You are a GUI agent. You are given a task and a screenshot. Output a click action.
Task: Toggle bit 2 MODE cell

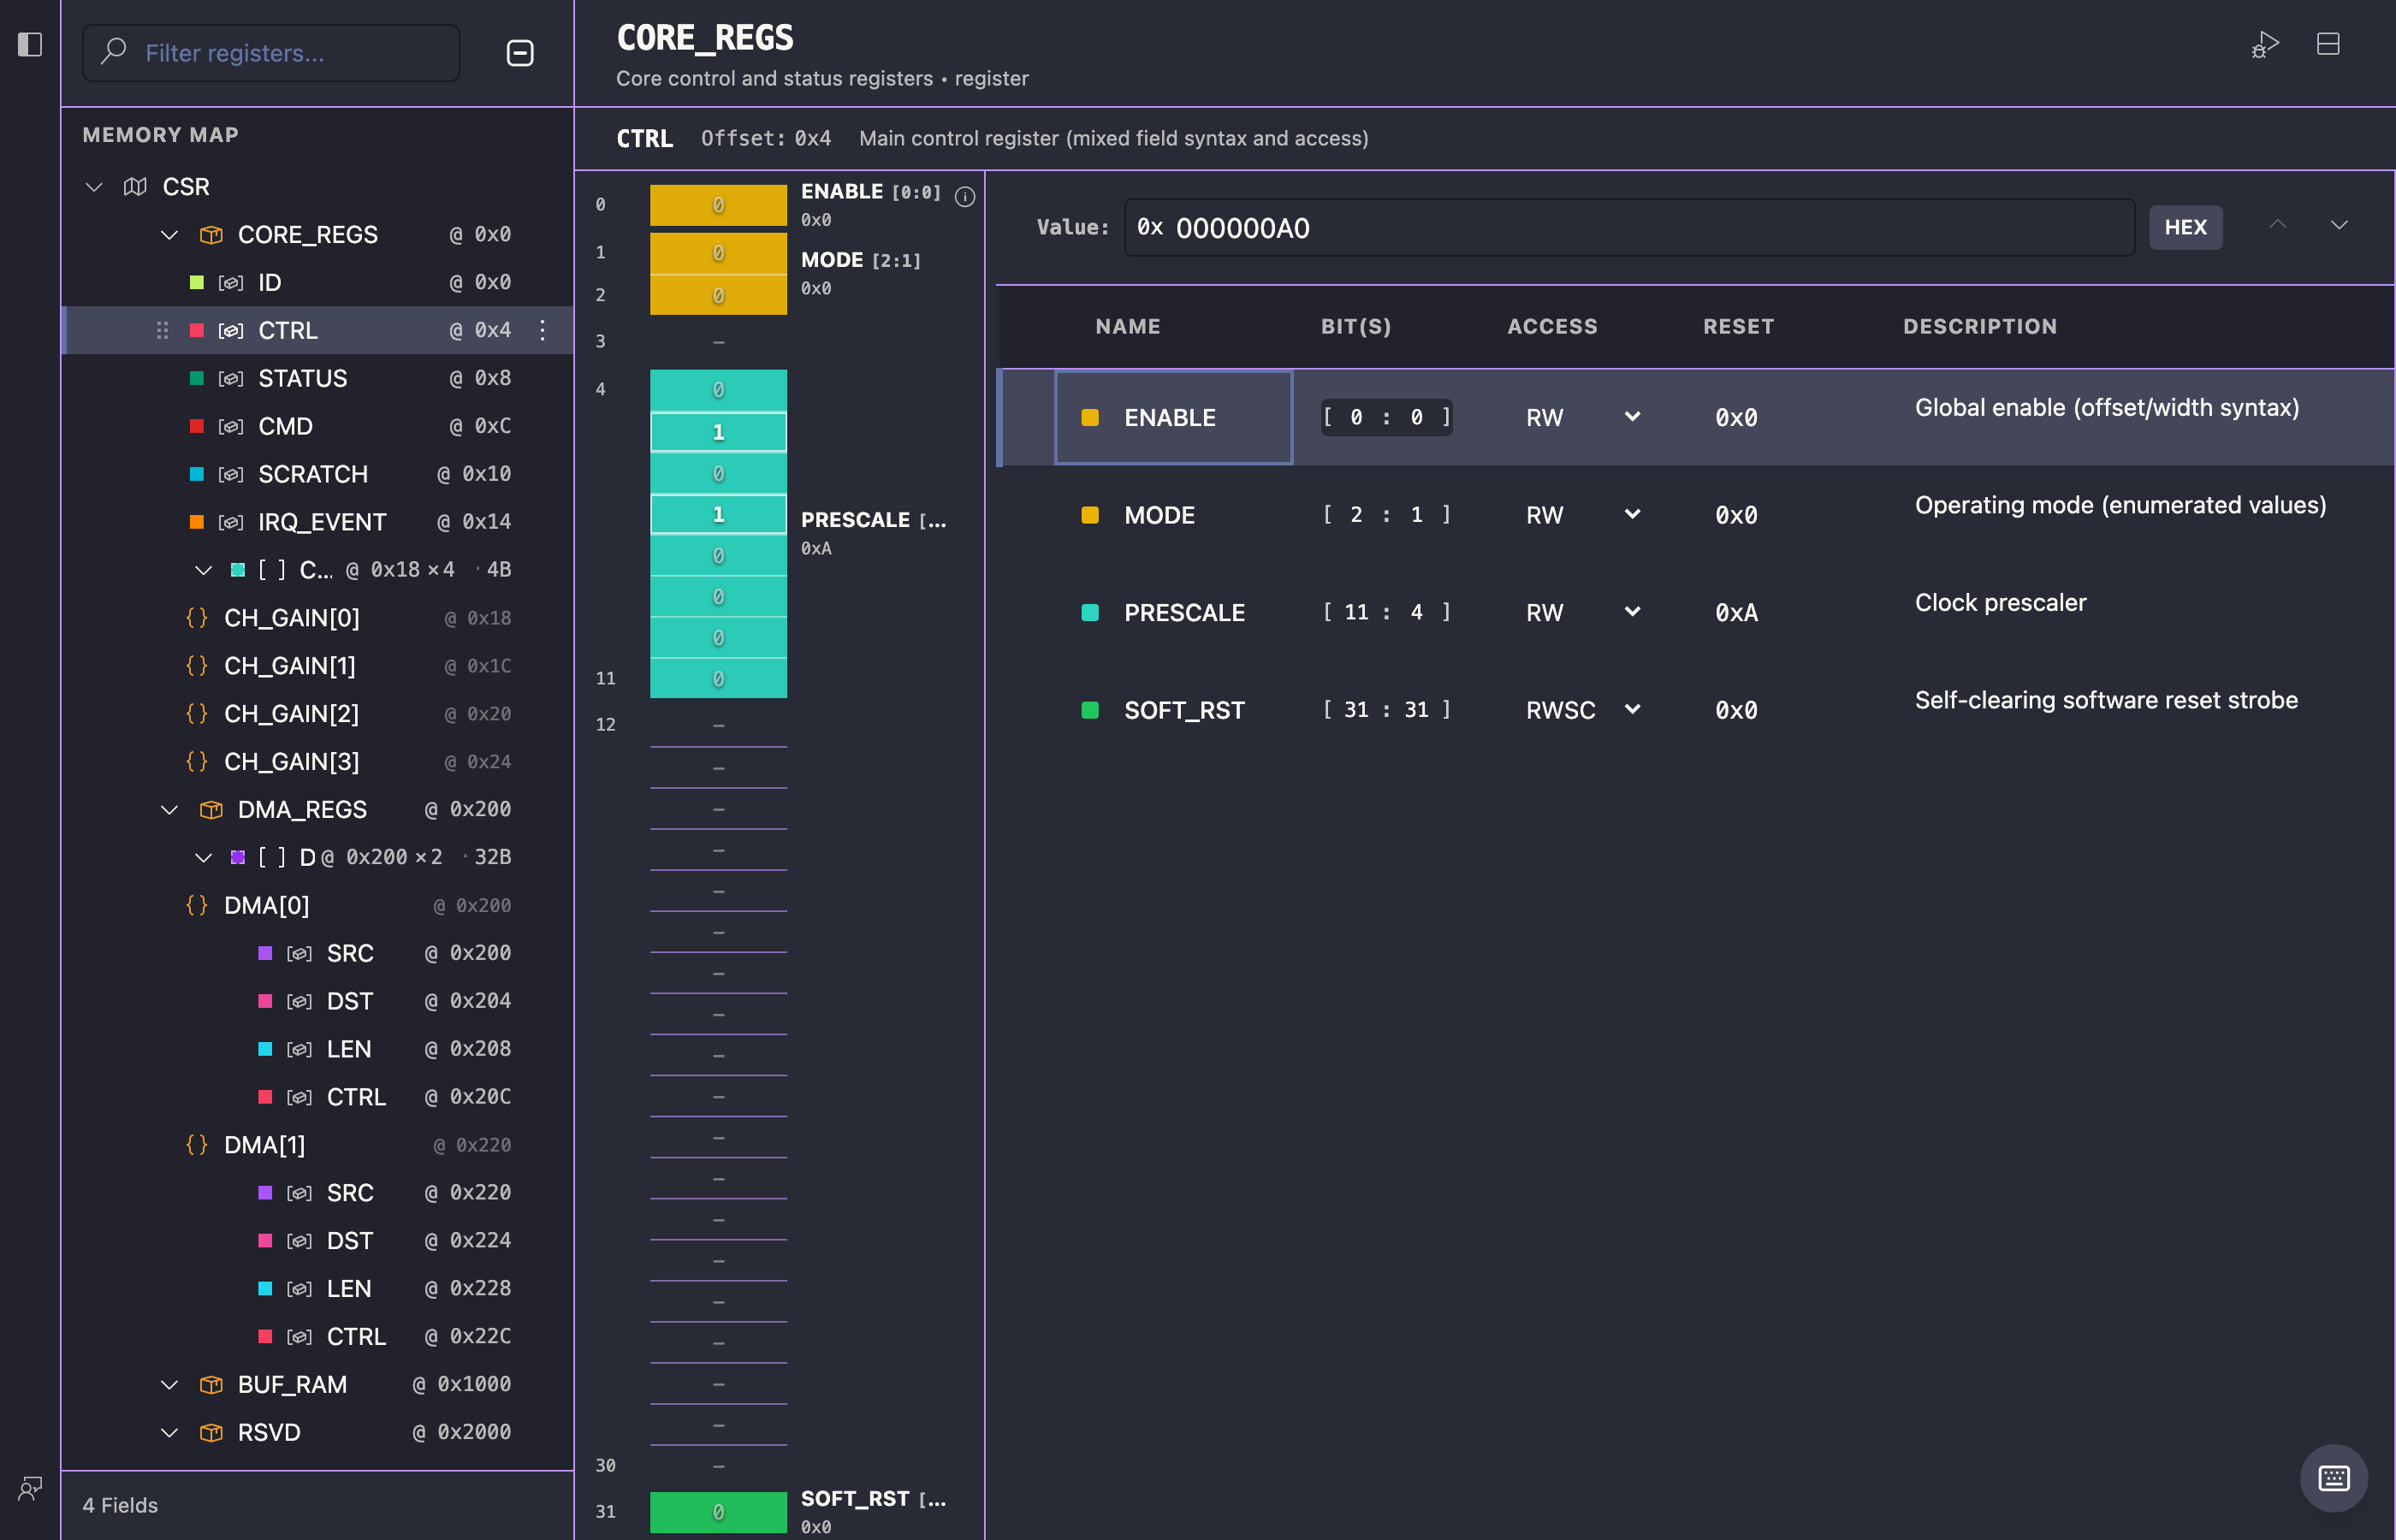(718, 295)
